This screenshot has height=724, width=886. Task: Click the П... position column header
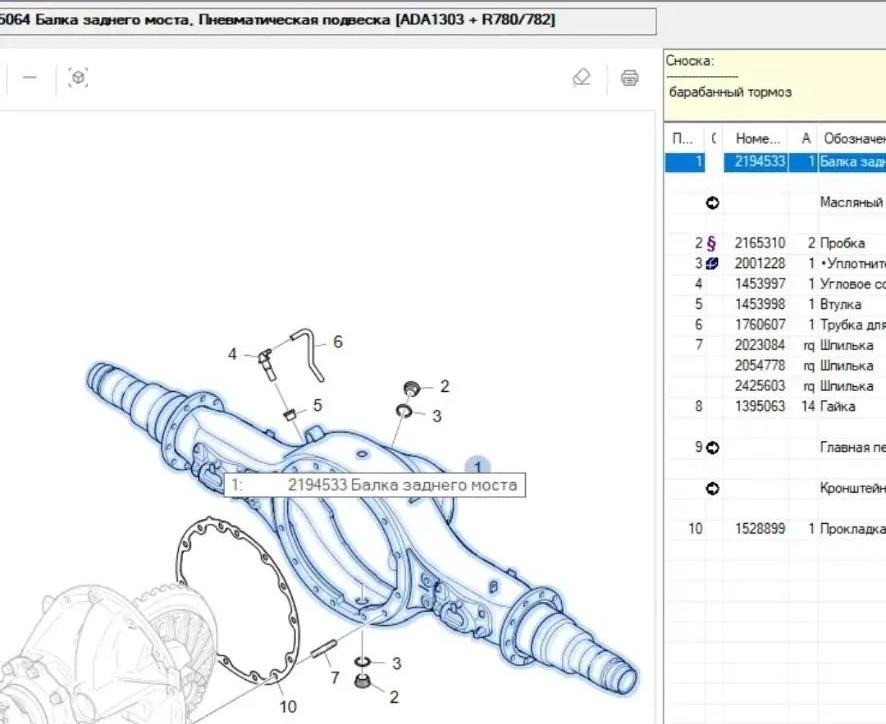684,138
